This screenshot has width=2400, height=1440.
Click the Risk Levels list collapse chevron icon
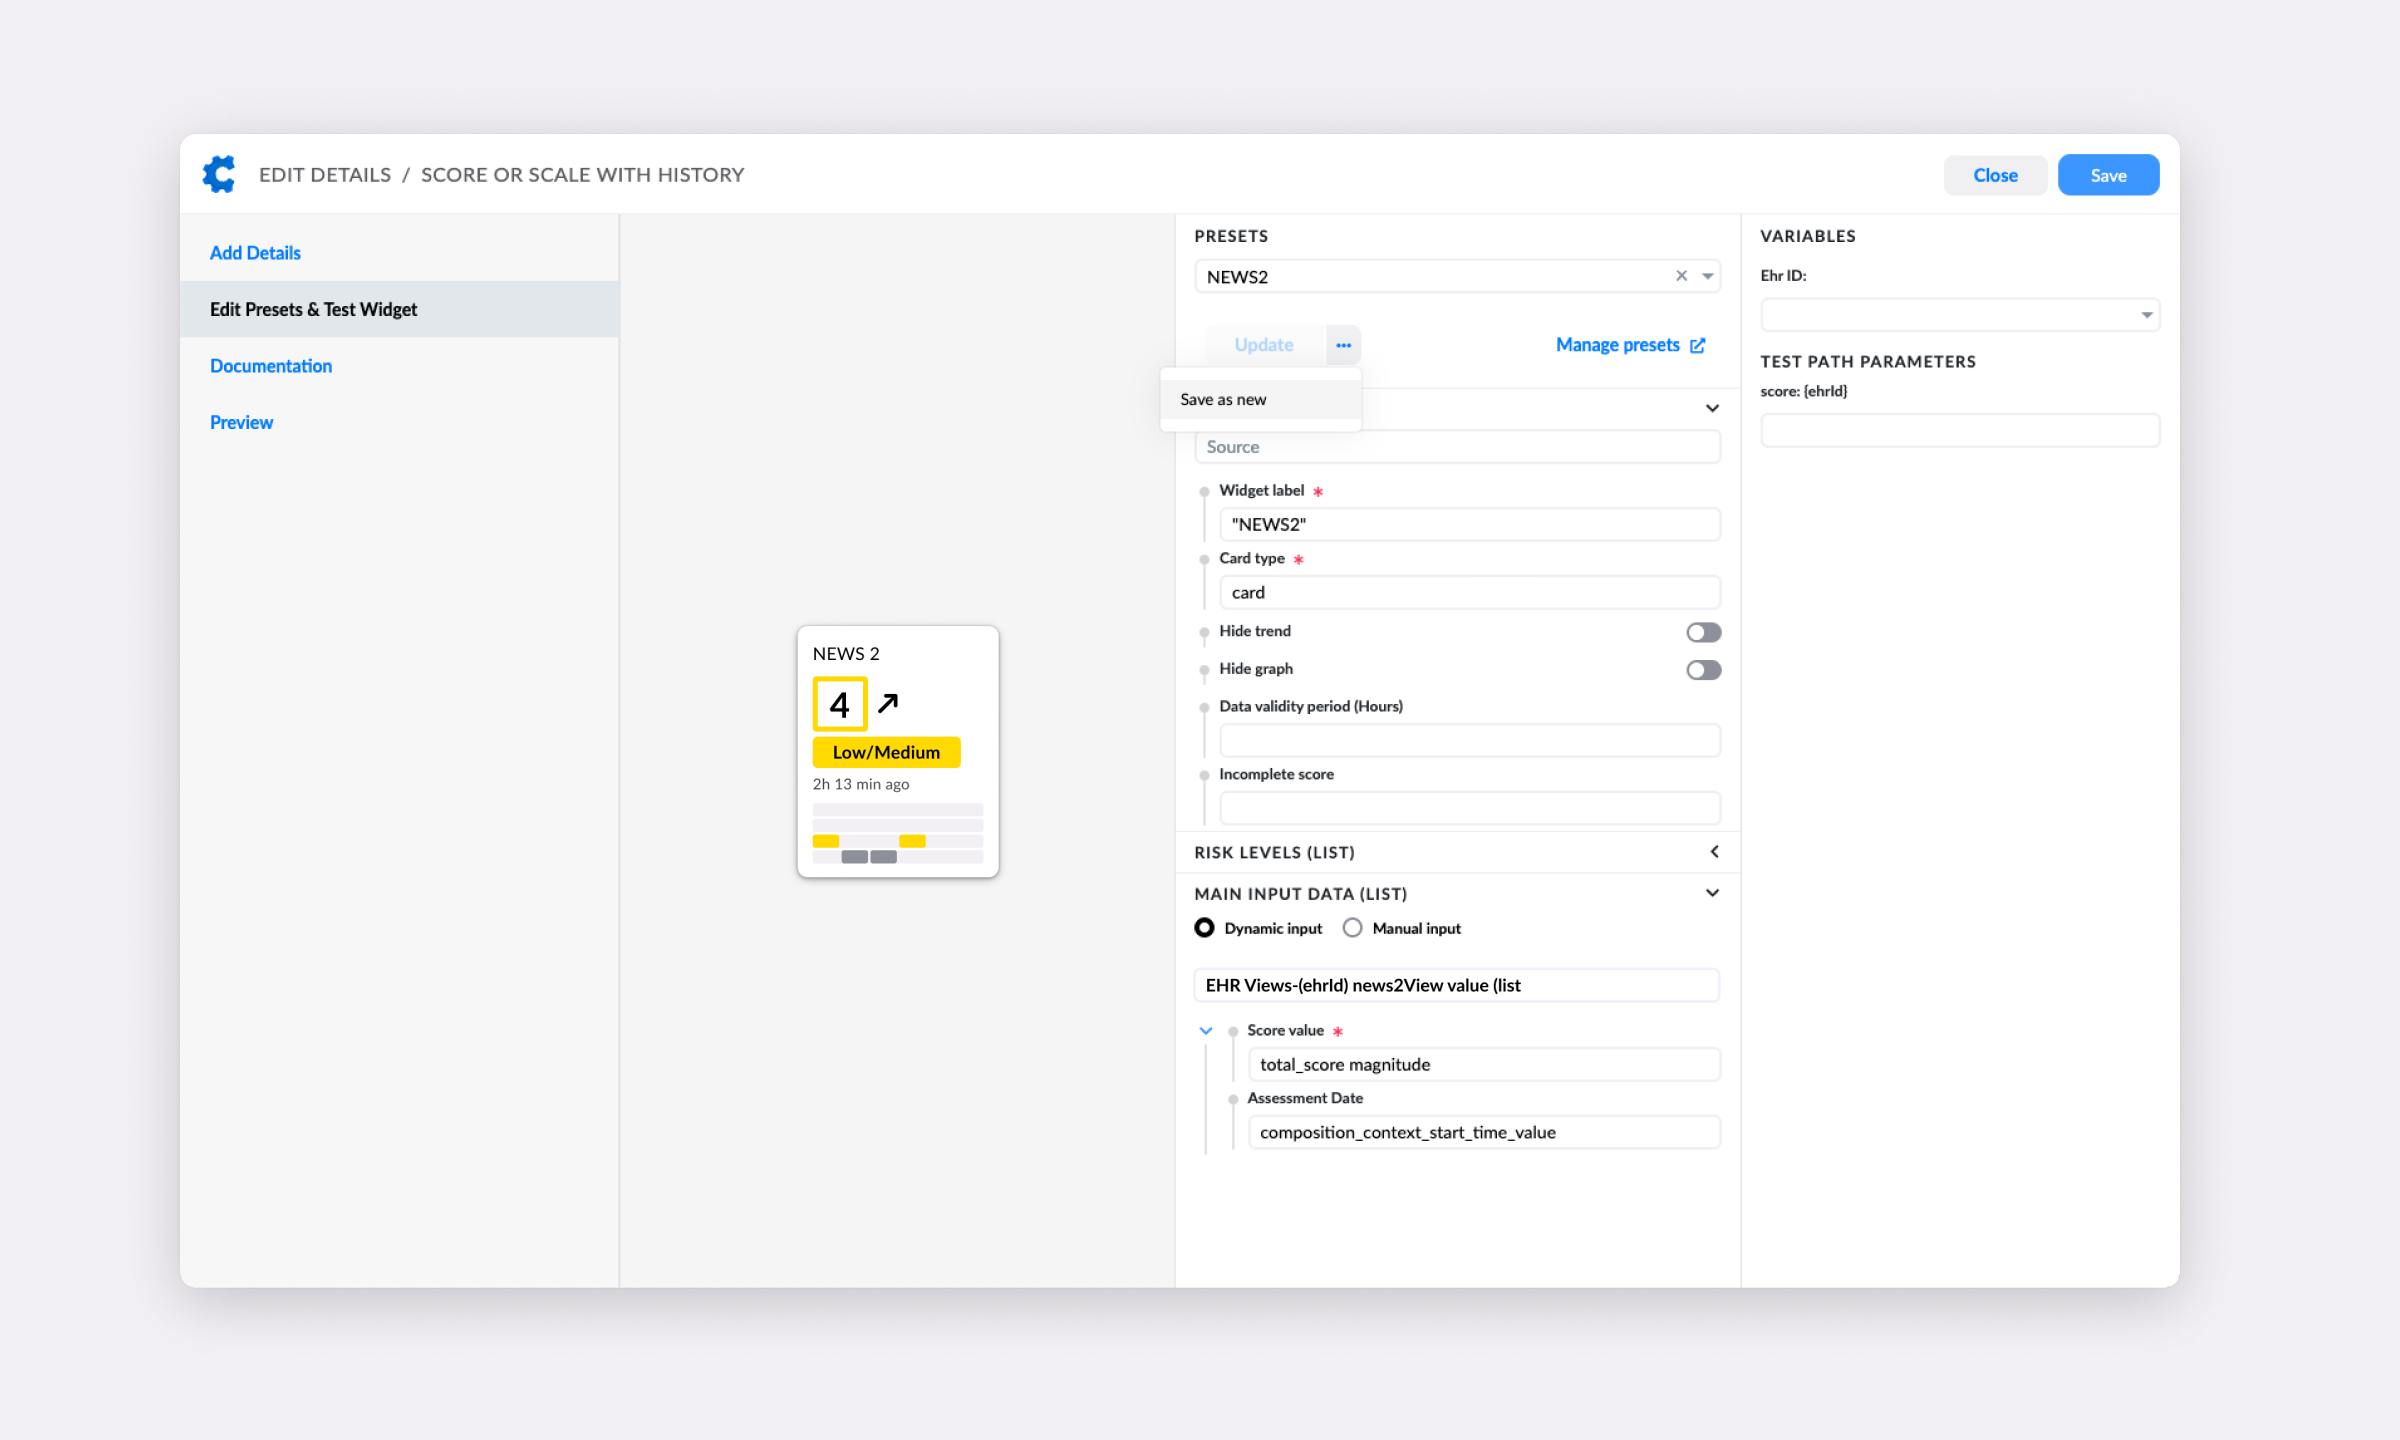coord(1714,850)
